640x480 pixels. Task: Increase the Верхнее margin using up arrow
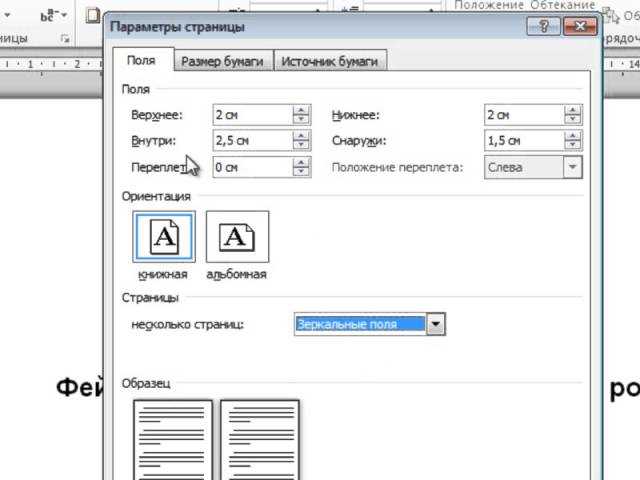coord(301,110)
